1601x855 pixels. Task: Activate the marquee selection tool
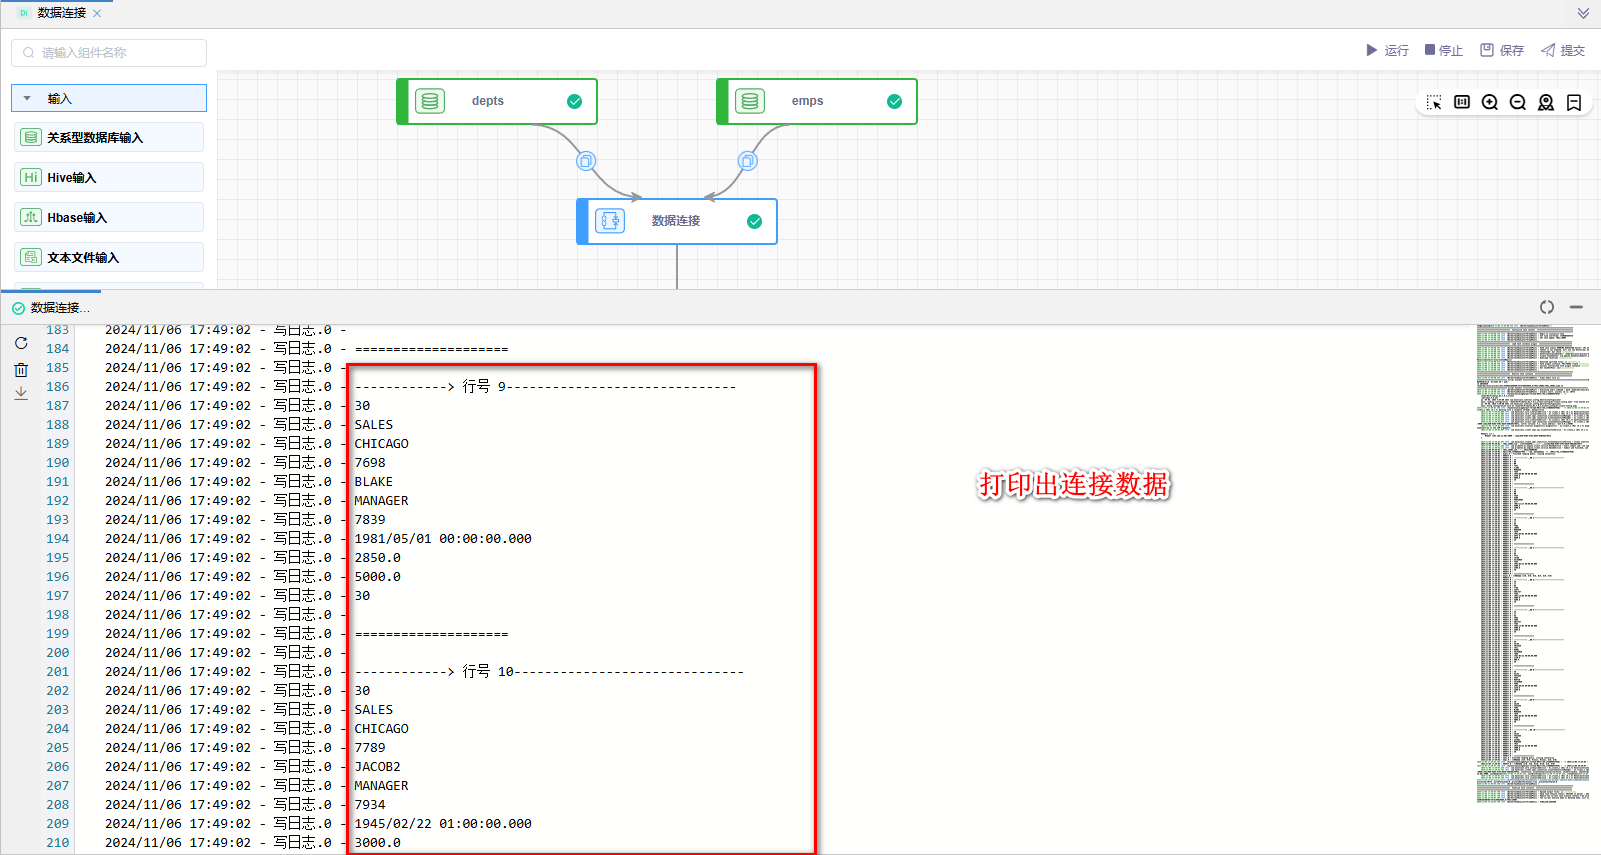1434,103
